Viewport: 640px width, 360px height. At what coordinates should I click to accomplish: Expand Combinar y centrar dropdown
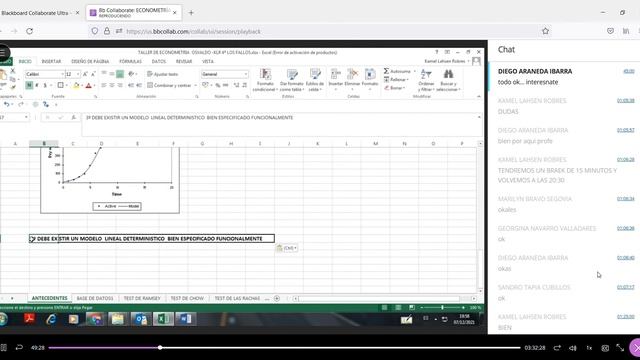[196, 85]
